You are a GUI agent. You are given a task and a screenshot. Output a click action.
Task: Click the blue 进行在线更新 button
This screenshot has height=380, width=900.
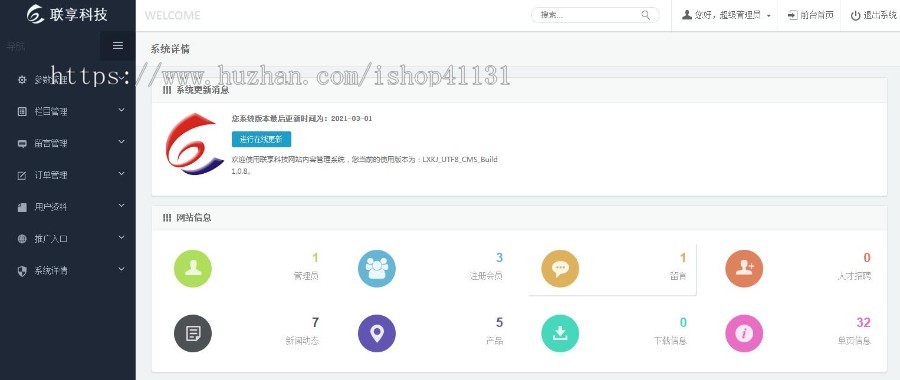(x=261, y=139)
